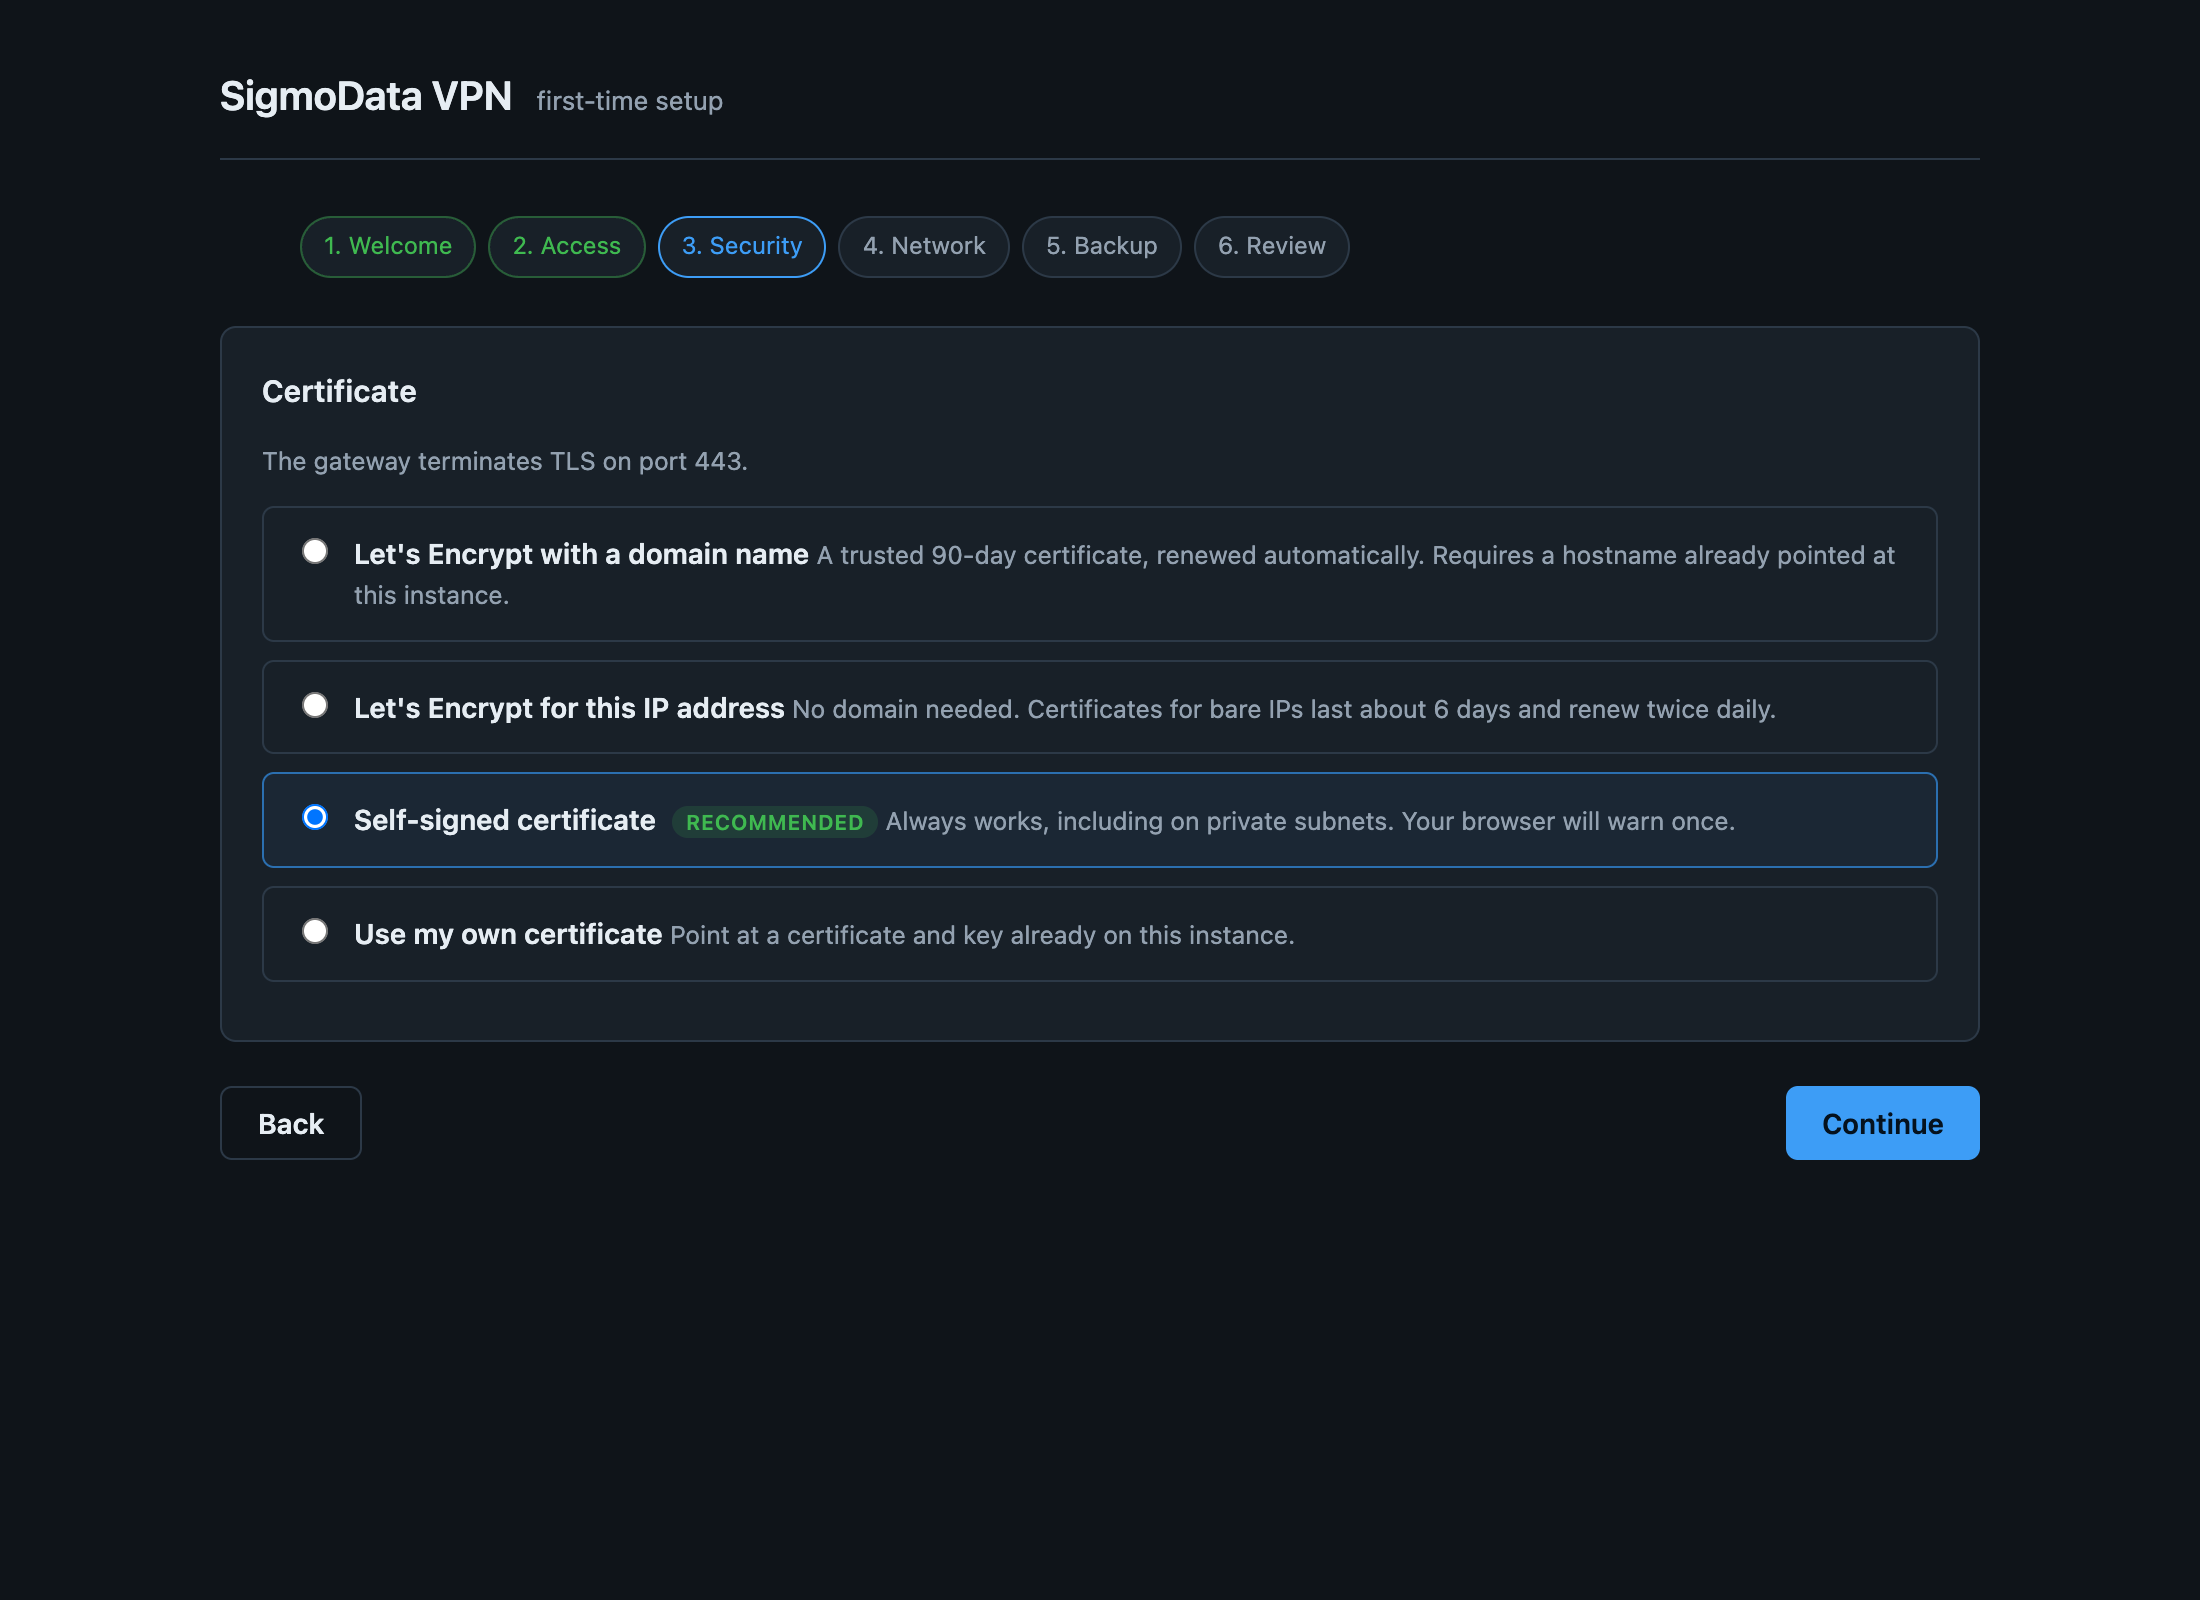The image size is (2200, 1600).
Task: Click the Back button
Action: point(291,1123)
